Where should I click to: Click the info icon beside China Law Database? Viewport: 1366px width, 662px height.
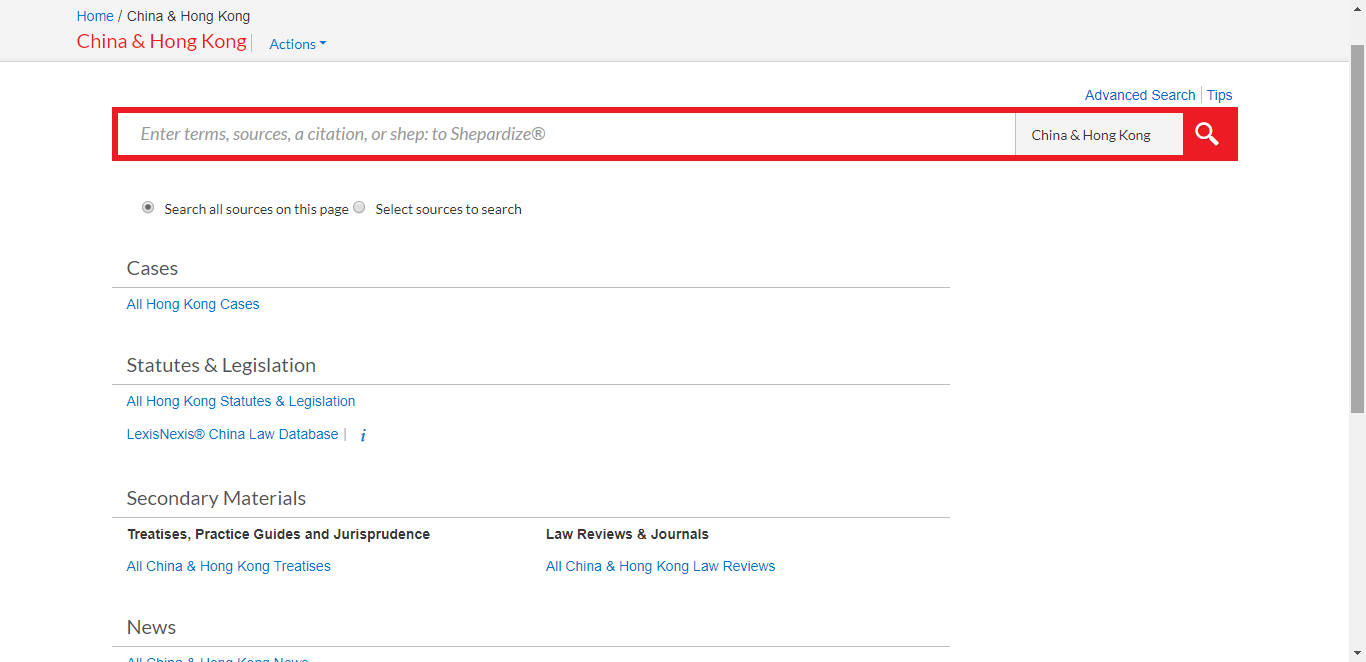(x=363, y=436)
